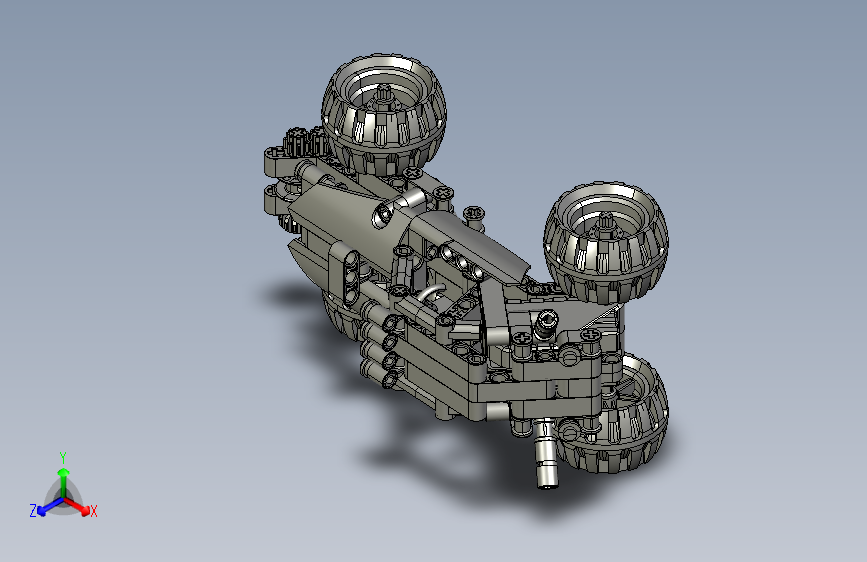
Task: Select the top wheel nearest the gears
Action: (384, 115)
